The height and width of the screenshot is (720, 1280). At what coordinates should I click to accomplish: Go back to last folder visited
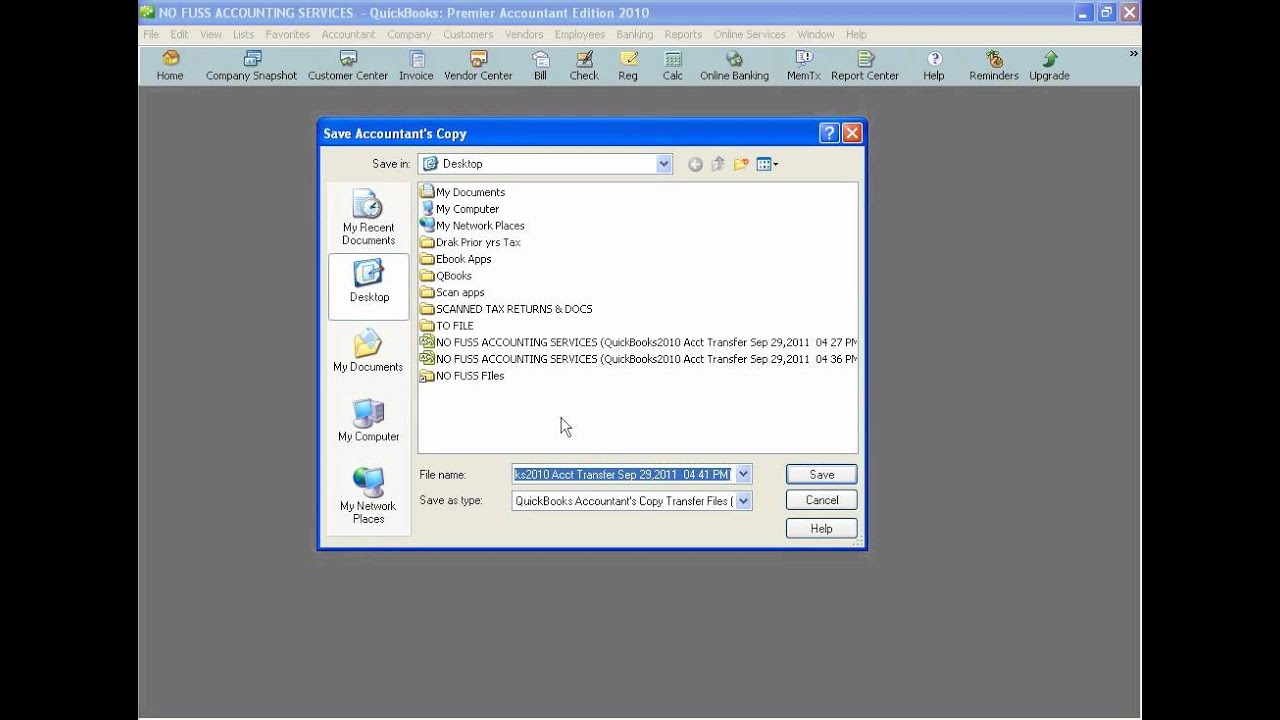point(695,164)
